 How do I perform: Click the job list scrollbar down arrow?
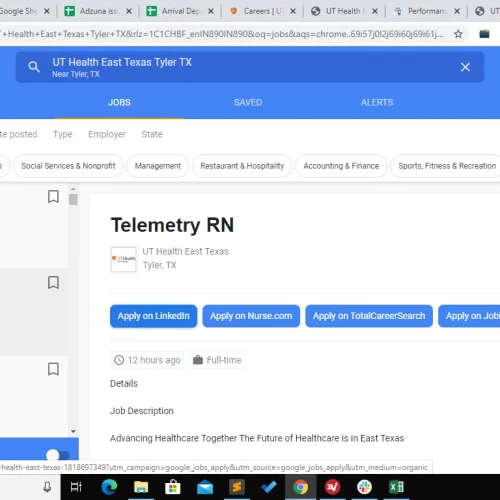pyautogui.click(x=73, y=431)
